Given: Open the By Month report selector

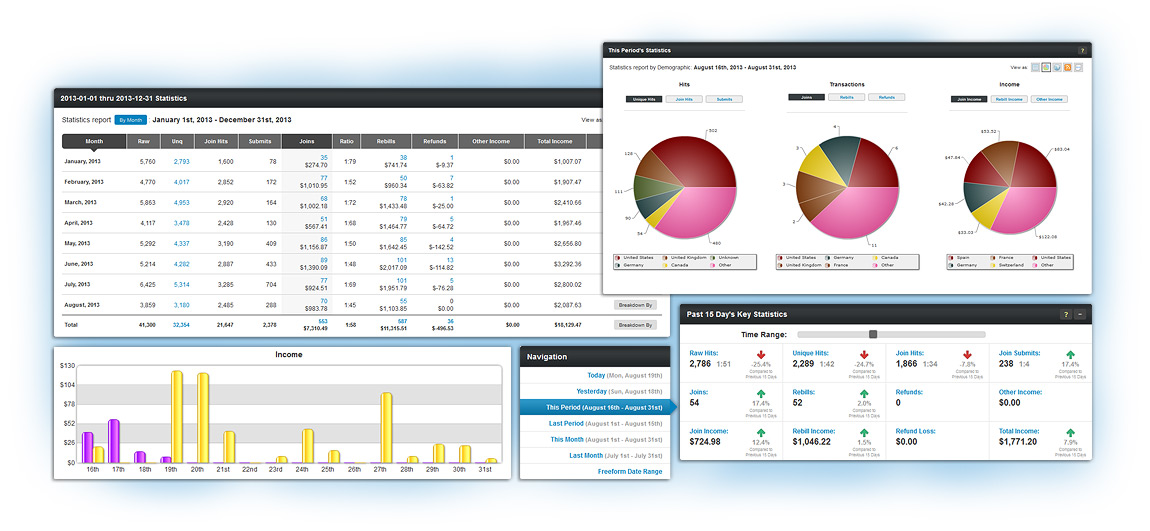Looking at the screenshot, I should point(131,120).
